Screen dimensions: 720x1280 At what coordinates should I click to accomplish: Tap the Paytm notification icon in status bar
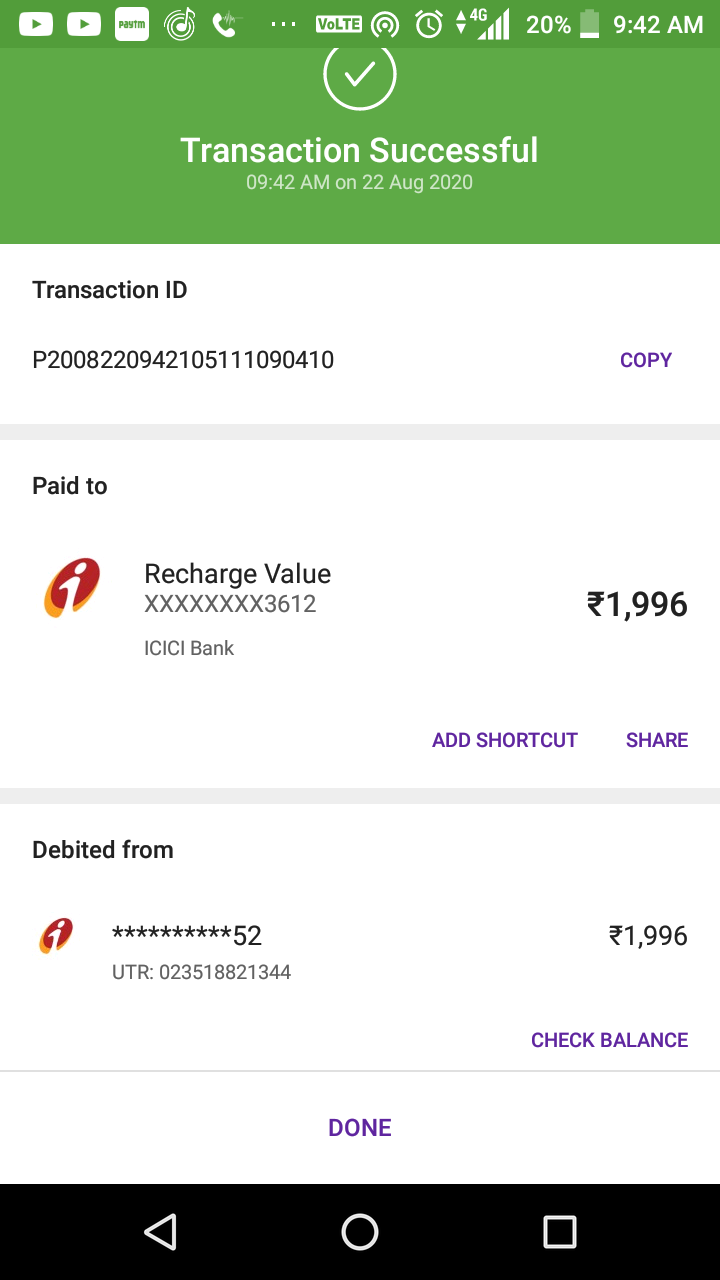[x=132, y=24]
